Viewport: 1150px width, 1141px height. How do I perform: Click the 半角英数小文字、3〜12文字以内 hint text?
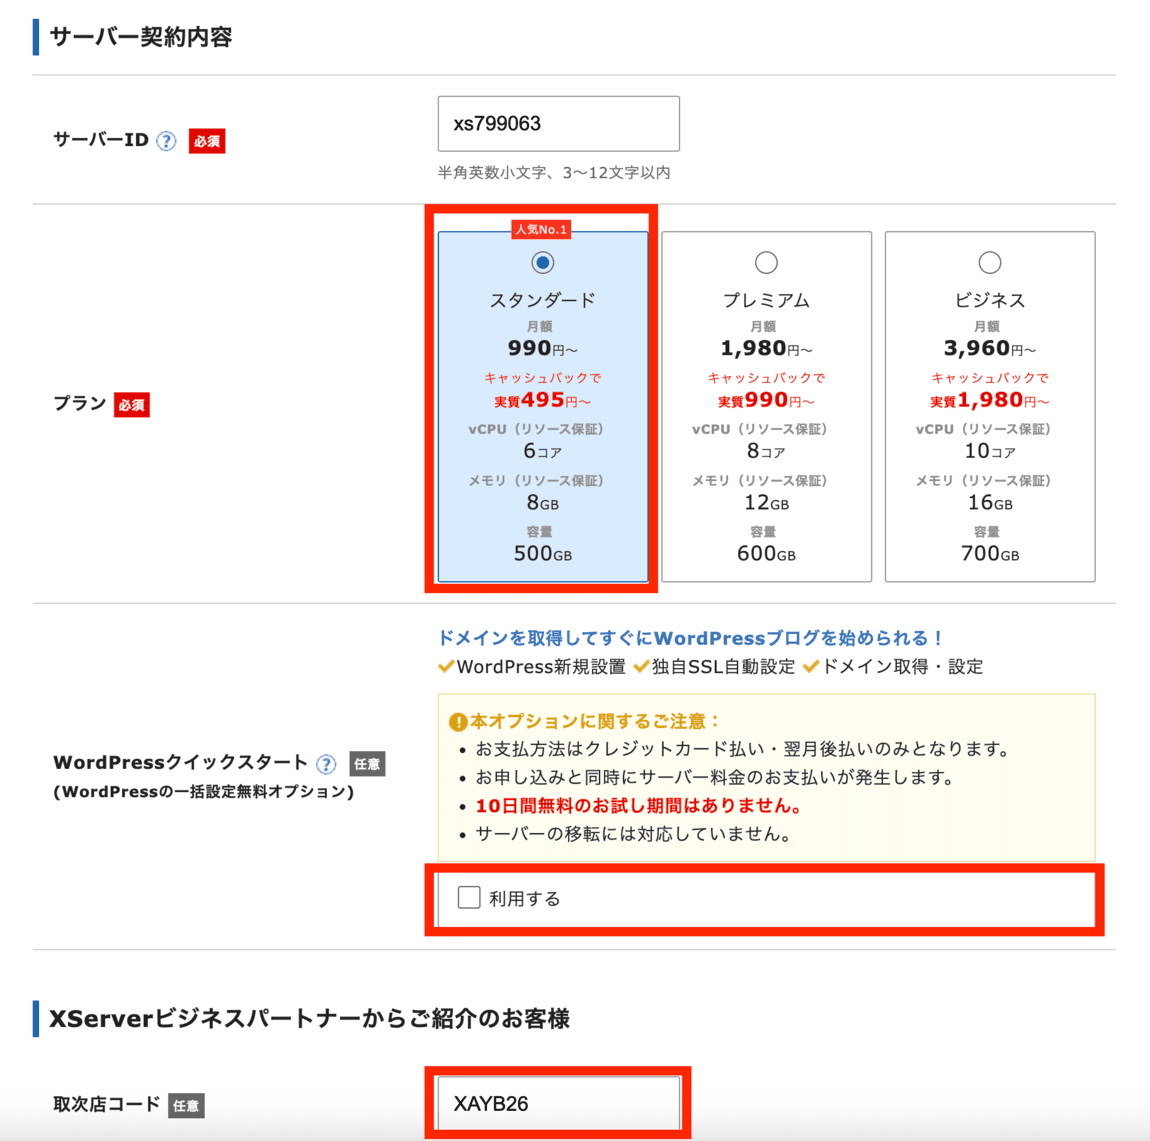(554, 173)
